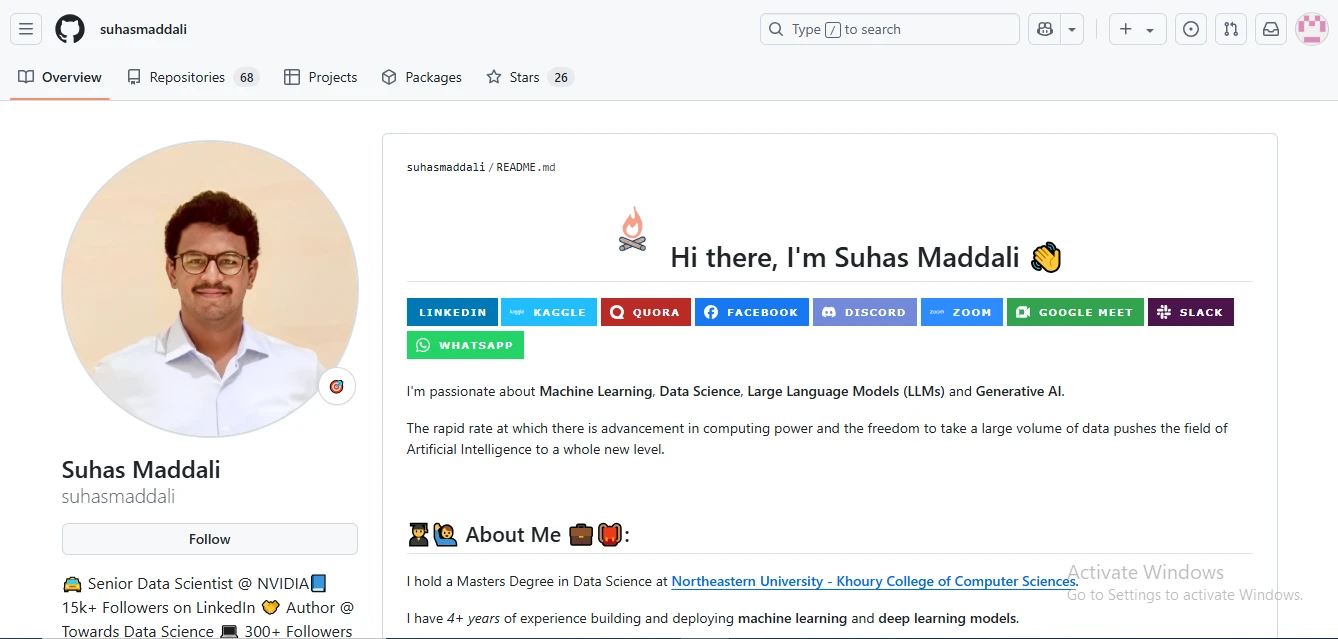Screen dimensions: 1338x639
Task: Switch to the Stars tab
Action: 530,77
